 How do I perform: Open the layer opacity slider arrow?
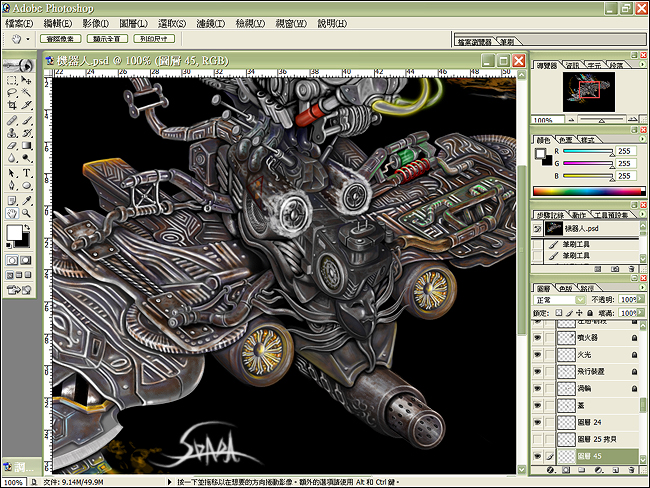pyautogui.click(x=641, y=299)
